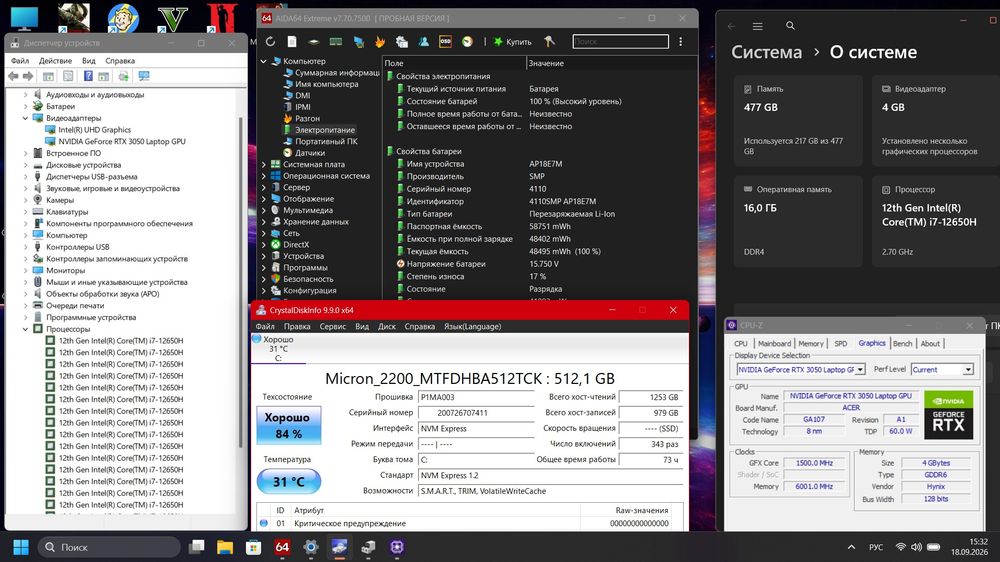Collapse the Компьютер node in AIDA64 tree
Screen dimensions: 1000x562
coord(263,61)
